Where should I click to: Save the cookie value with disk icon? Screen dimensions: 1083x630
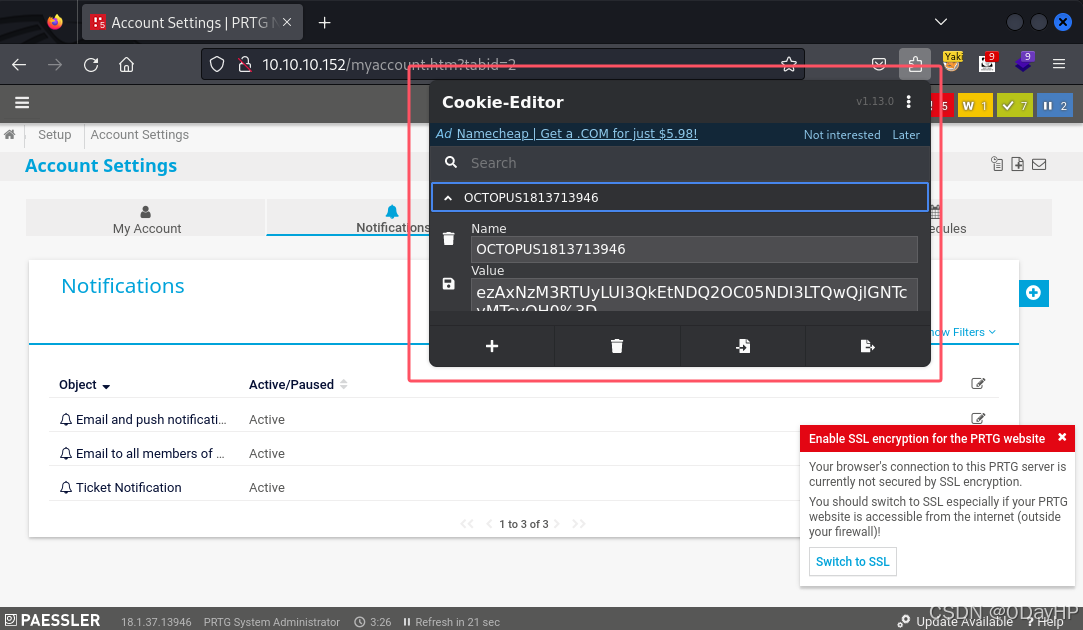tap(449, 284)
